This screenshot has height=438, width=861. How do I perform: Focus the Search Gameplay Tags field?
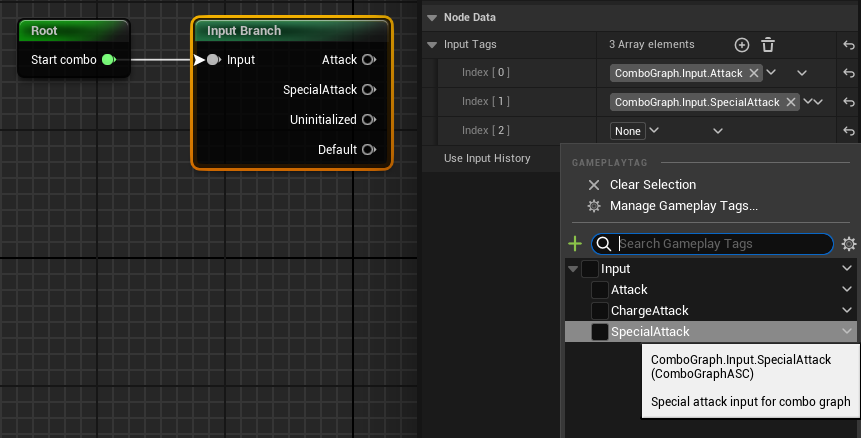click(x=720, y=244)
